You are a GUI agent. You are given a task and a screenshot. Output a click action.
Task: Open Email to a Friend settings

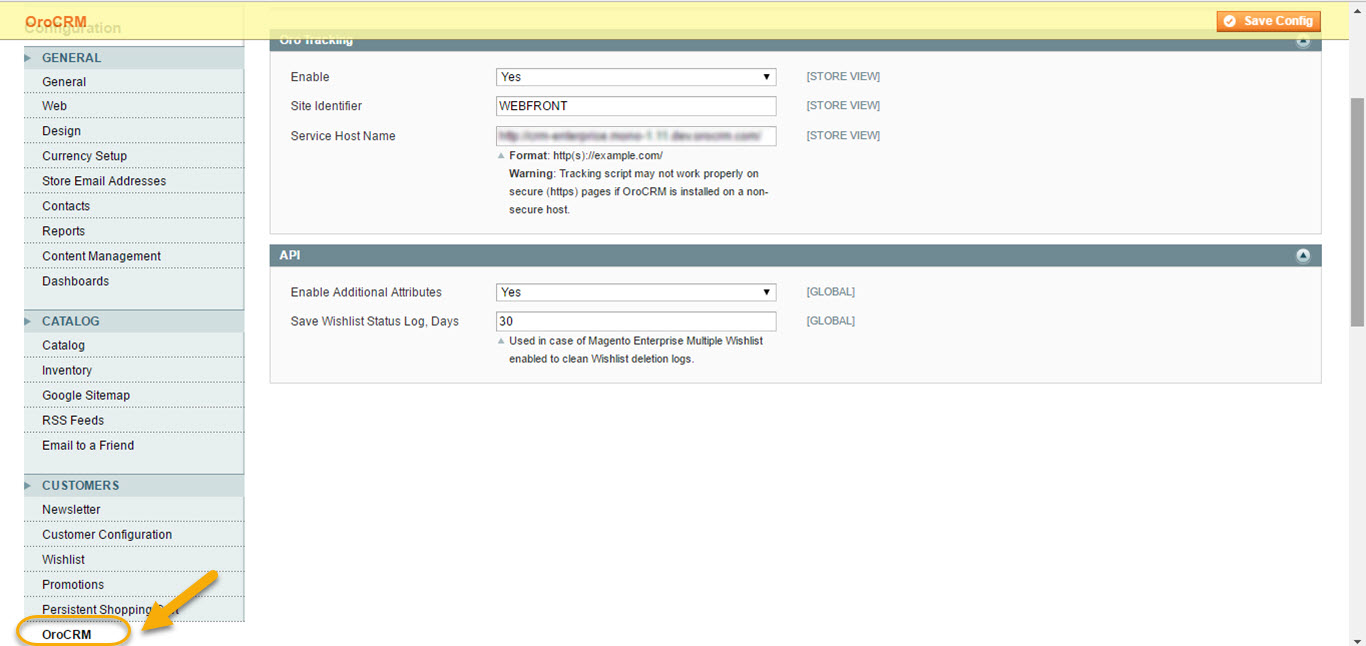(134, 445)
